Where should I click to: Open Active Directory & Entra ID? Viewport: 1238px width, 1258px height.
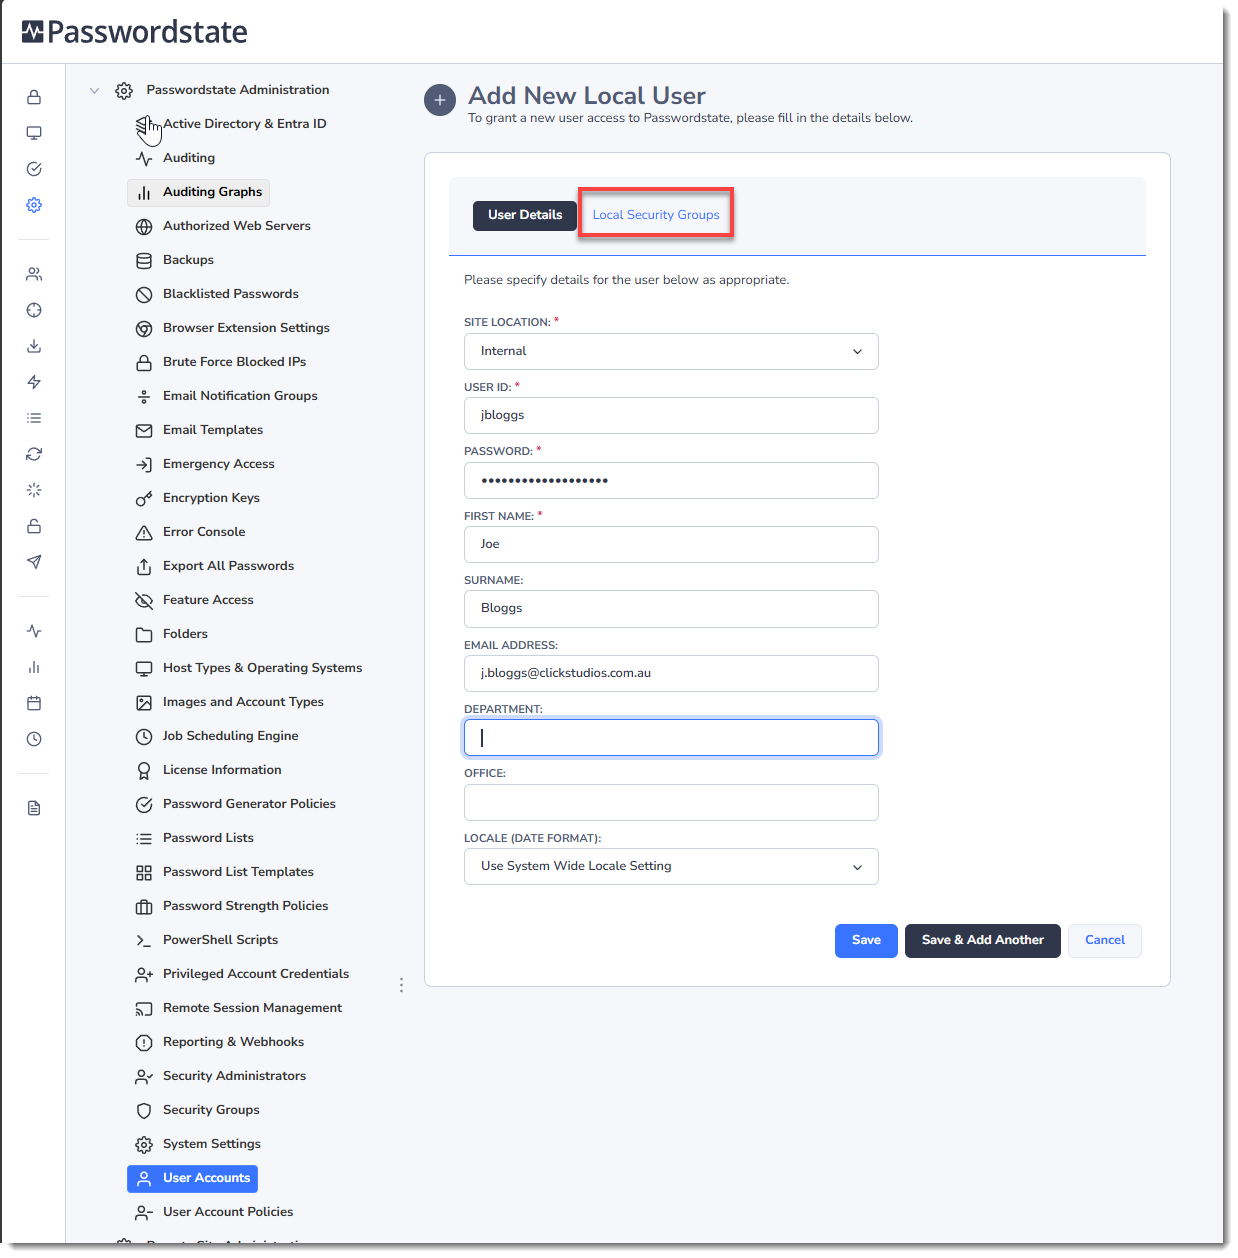(x=245, y=124)
